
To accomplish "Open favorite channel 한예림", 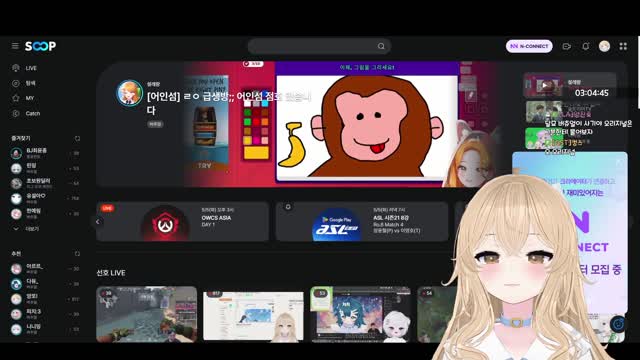I will [45, 213].
